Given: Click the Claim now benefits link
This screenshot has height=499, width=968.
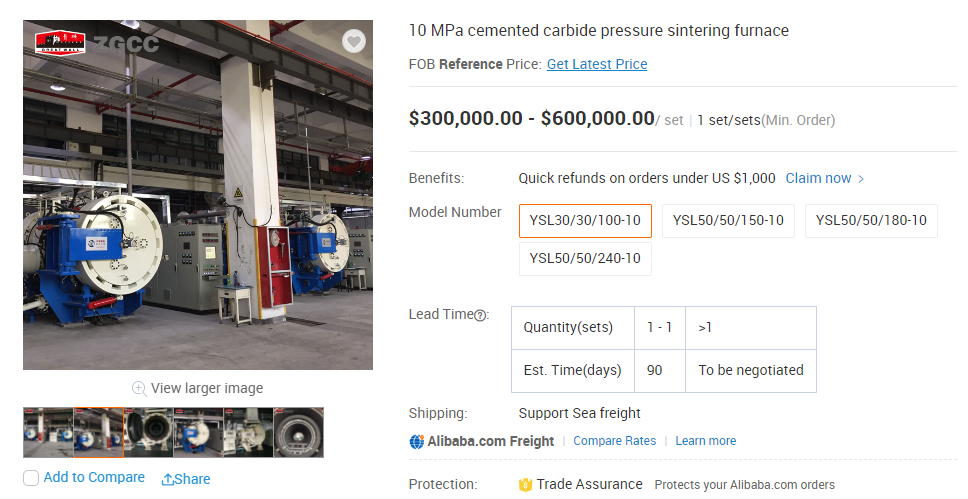Looking at the screenshot, I should (818, 178).
